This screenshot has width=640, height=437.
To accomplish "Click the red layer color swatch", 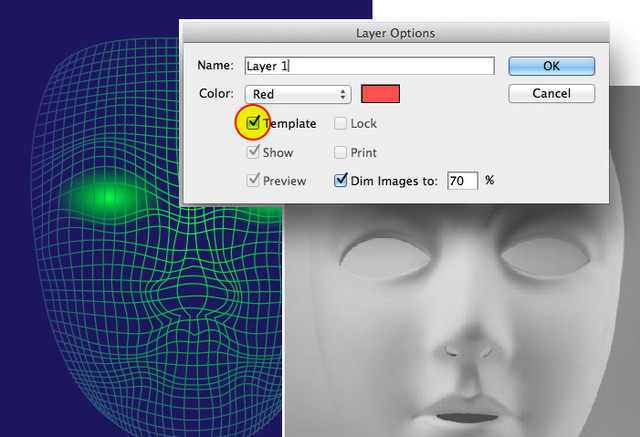I will (x=380, y=94).
